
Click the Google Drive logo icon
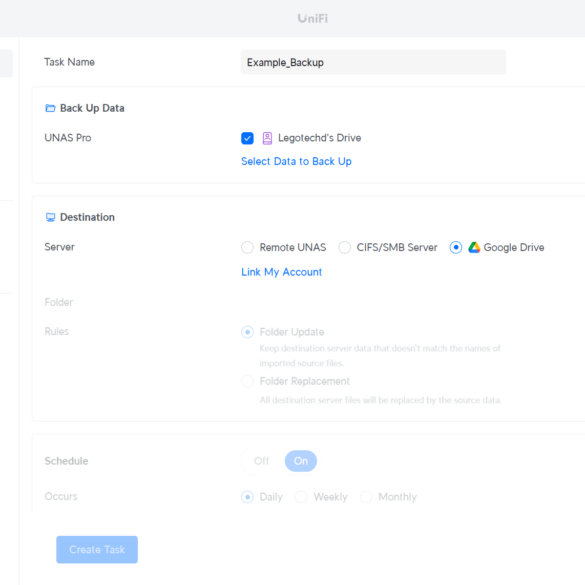coord(474,247)
